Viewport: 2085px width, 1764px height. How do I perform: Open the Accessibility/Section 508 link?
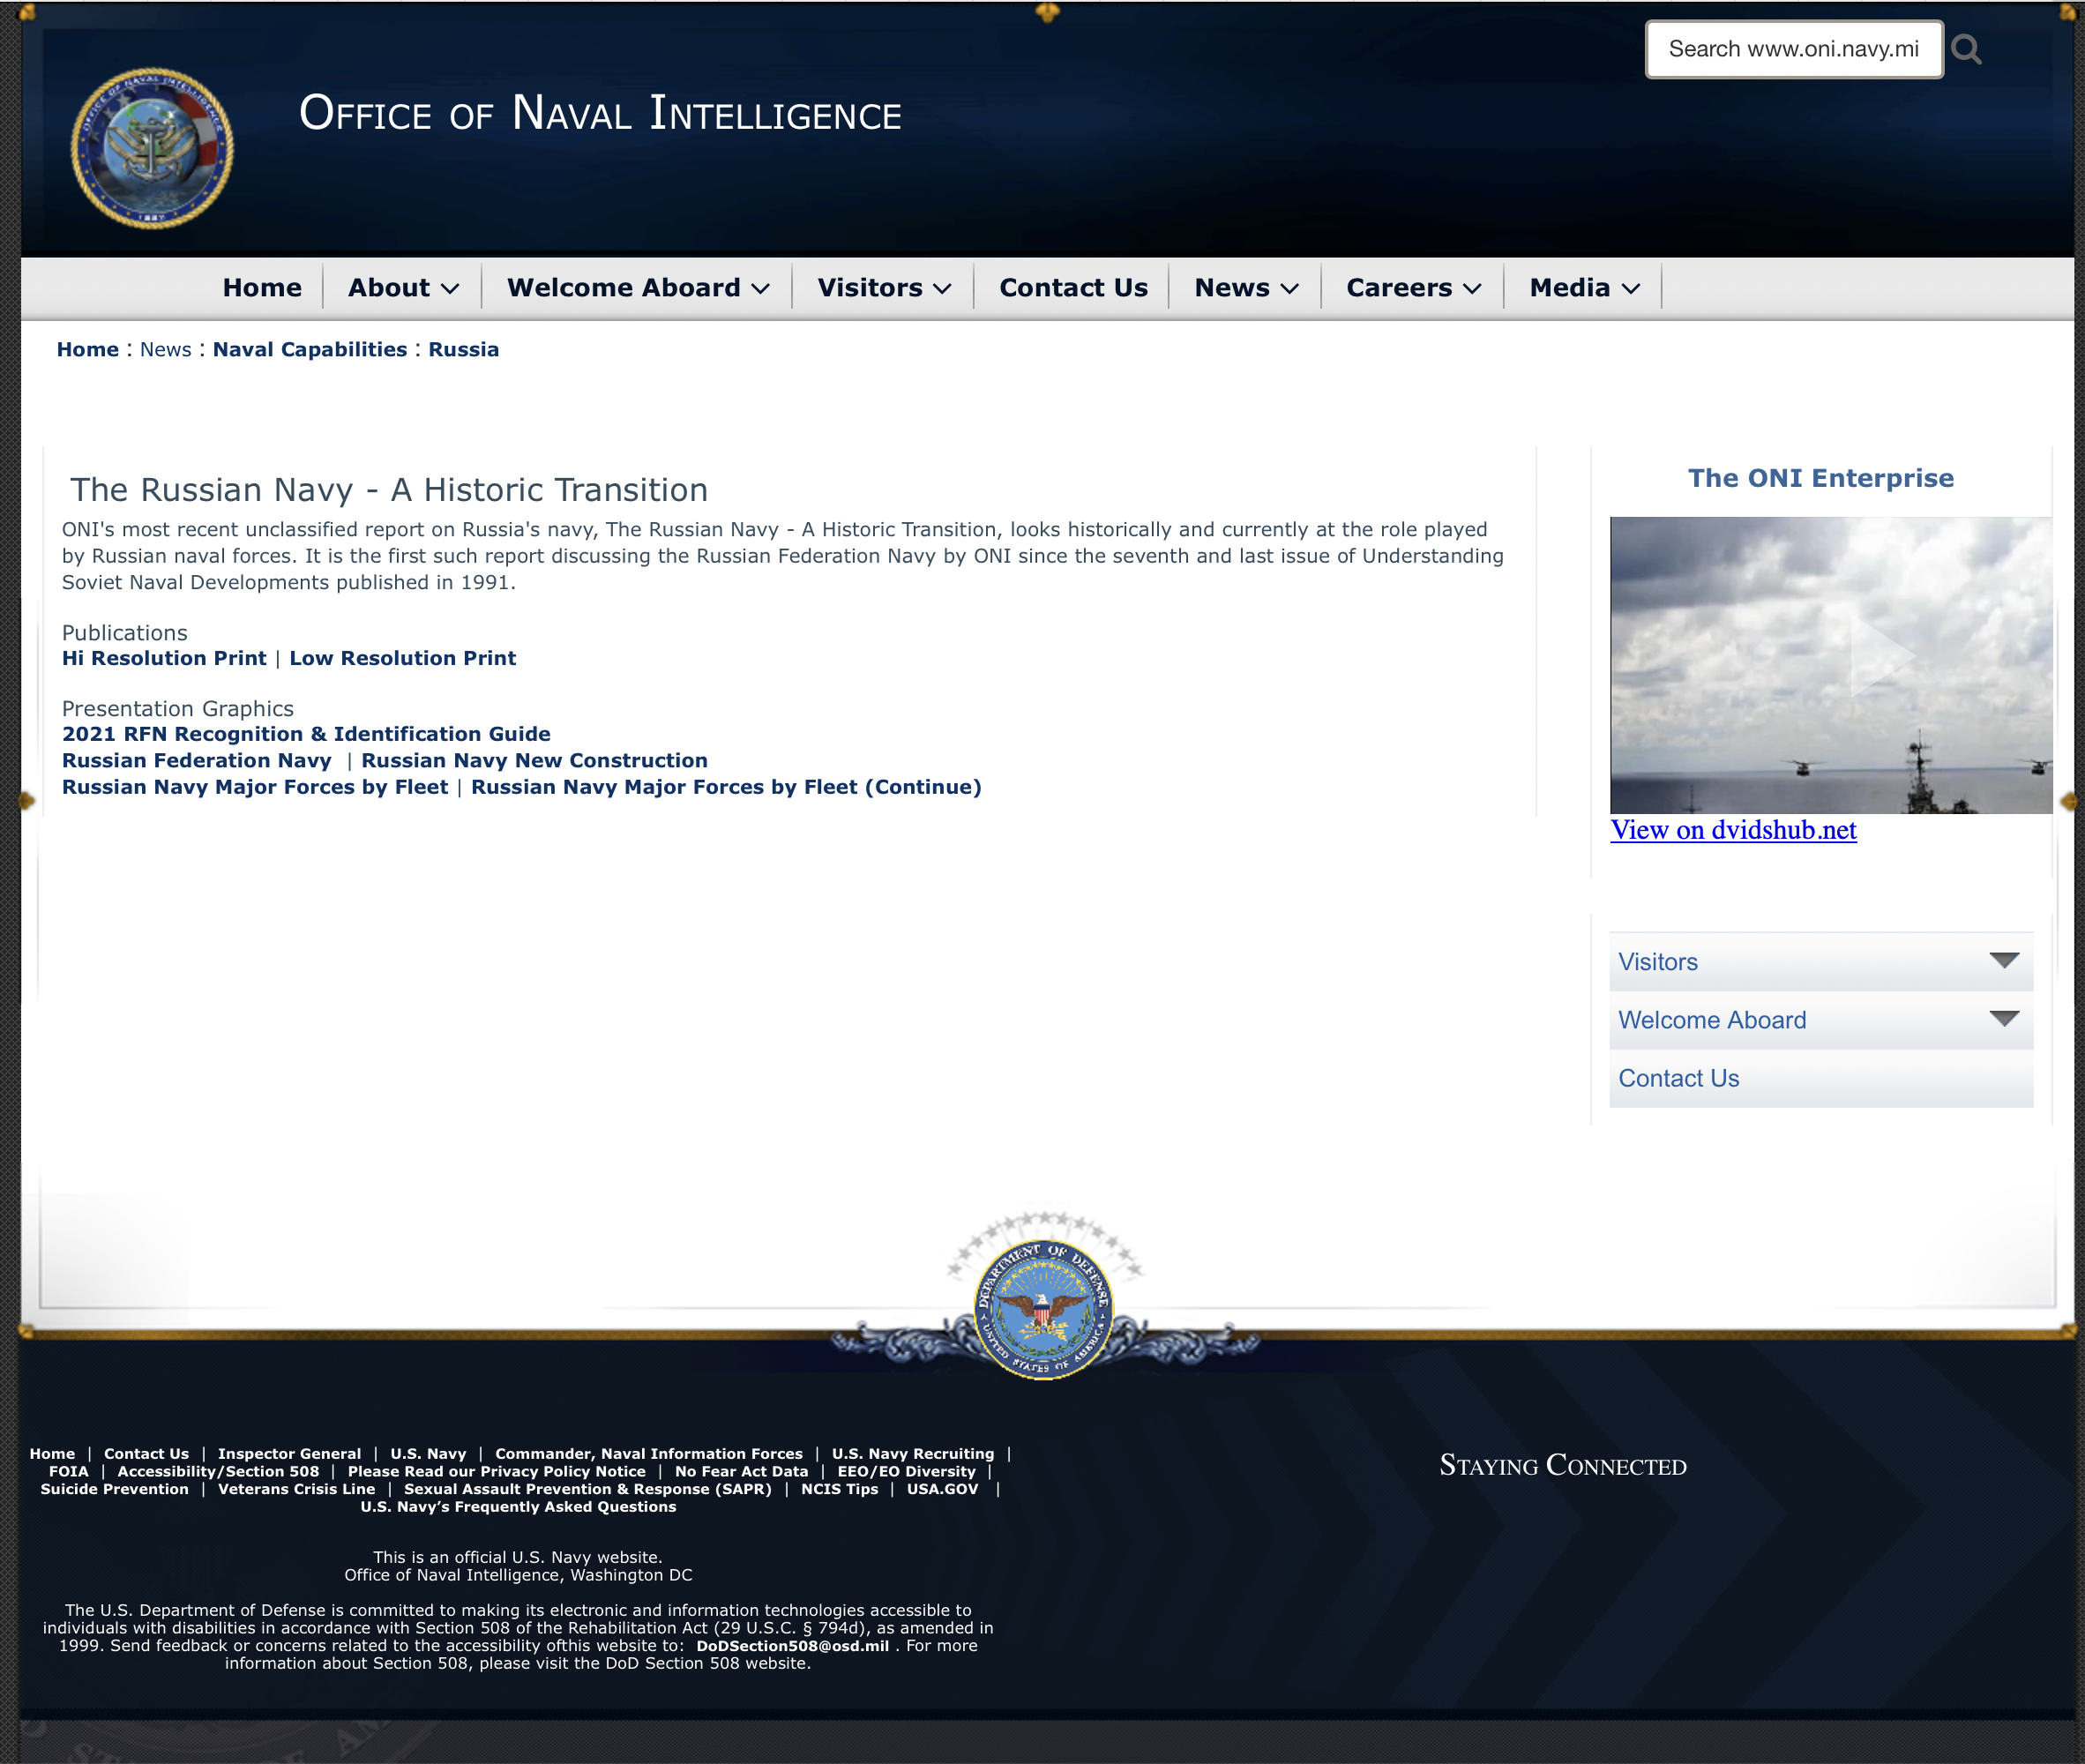[218, 1472]
